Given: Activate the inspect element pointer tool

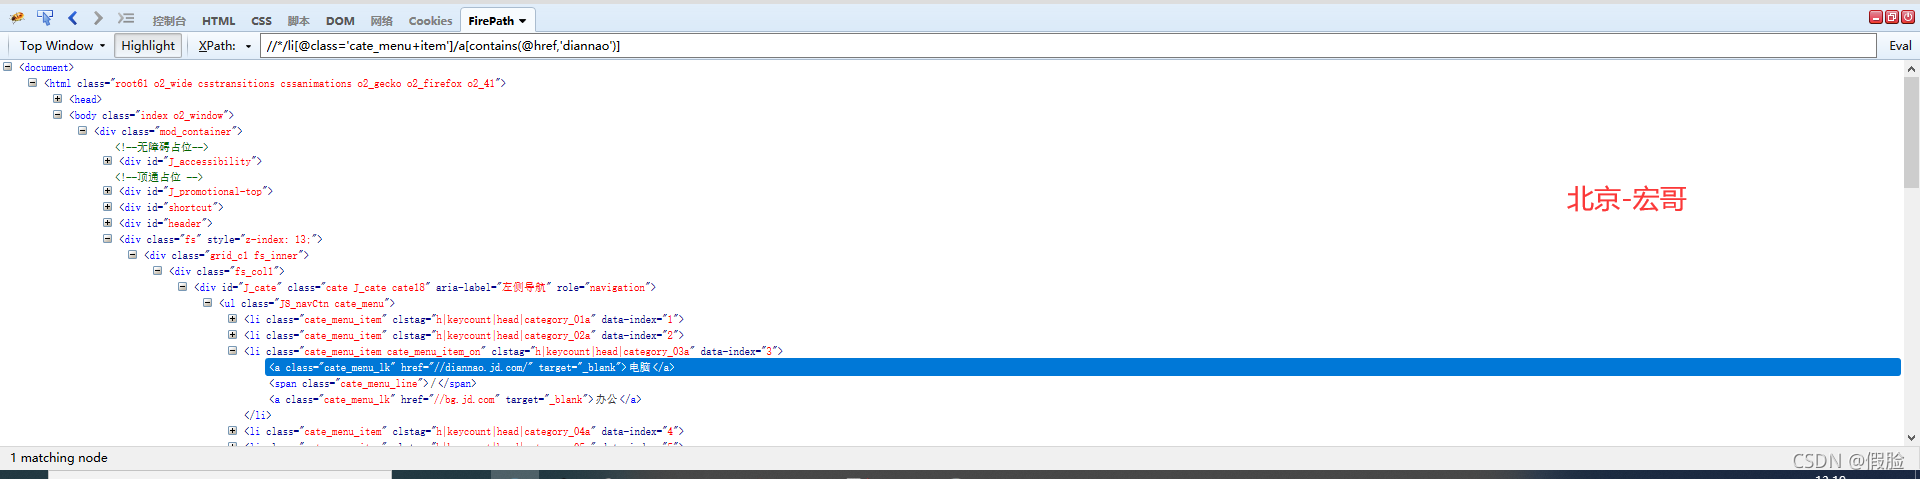Looking at the screenshot, I should click(x=45, y=17).
